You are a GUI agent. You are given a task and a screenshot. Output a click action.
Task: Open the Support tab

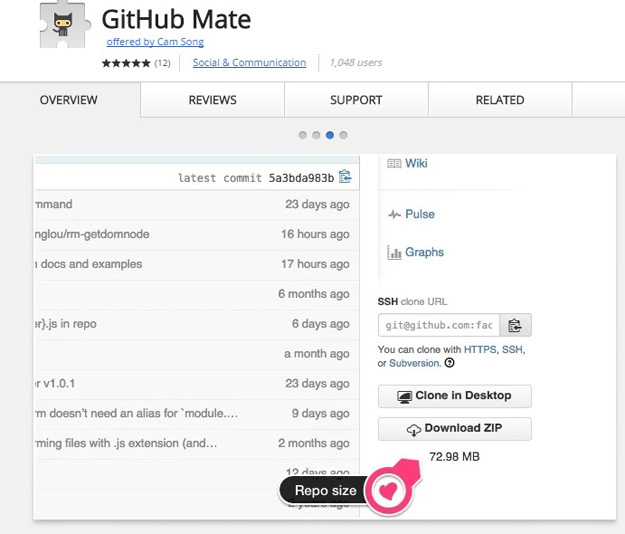(356, 100)
